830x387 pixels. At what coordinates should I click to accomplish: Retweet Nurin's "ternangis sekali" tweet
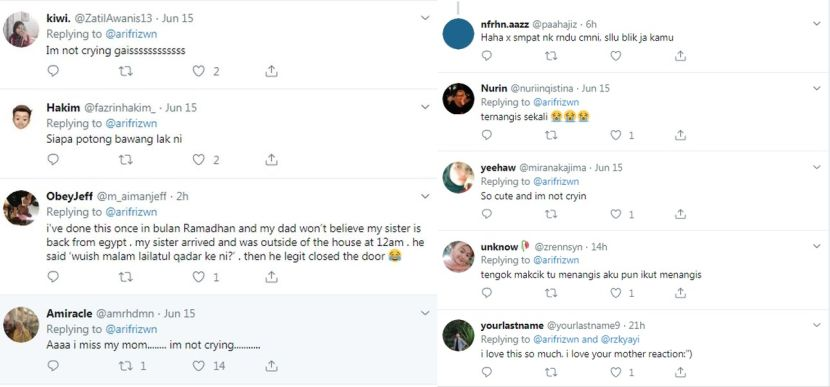(551, 136)
